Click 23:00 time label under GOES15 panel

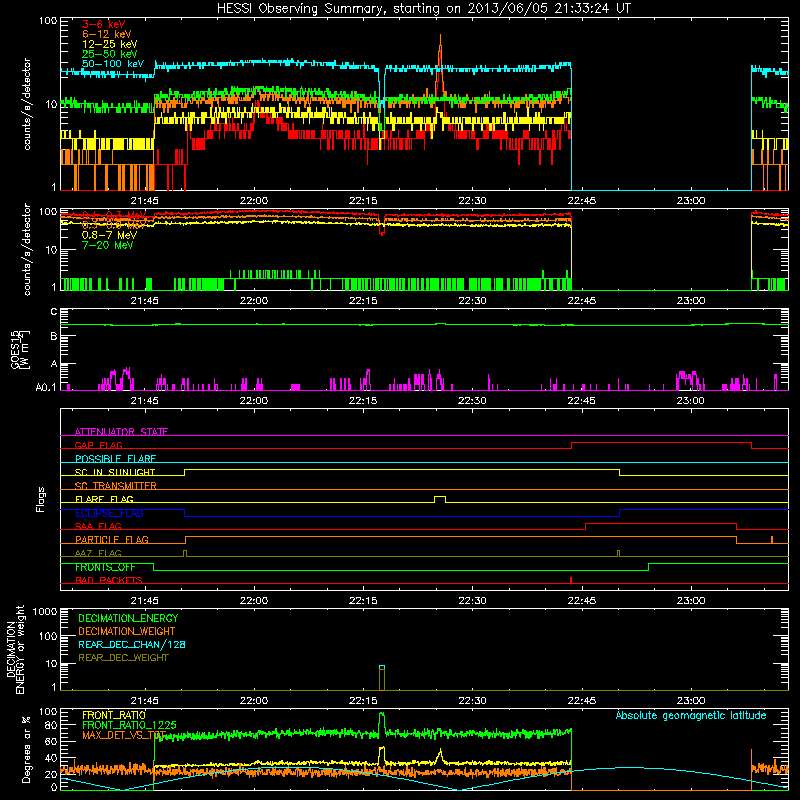coord(691,401)
